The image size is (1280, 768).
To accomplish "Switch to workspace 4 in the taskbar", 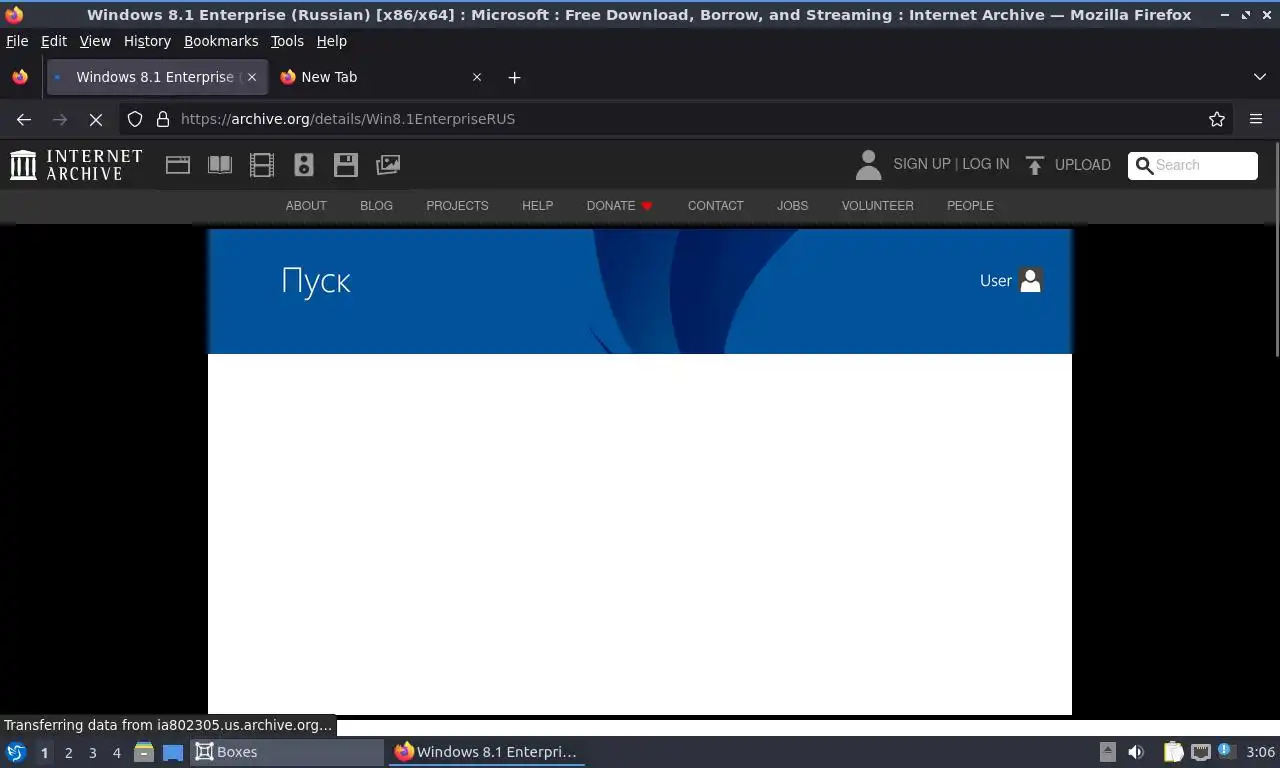I will point(117,752).
